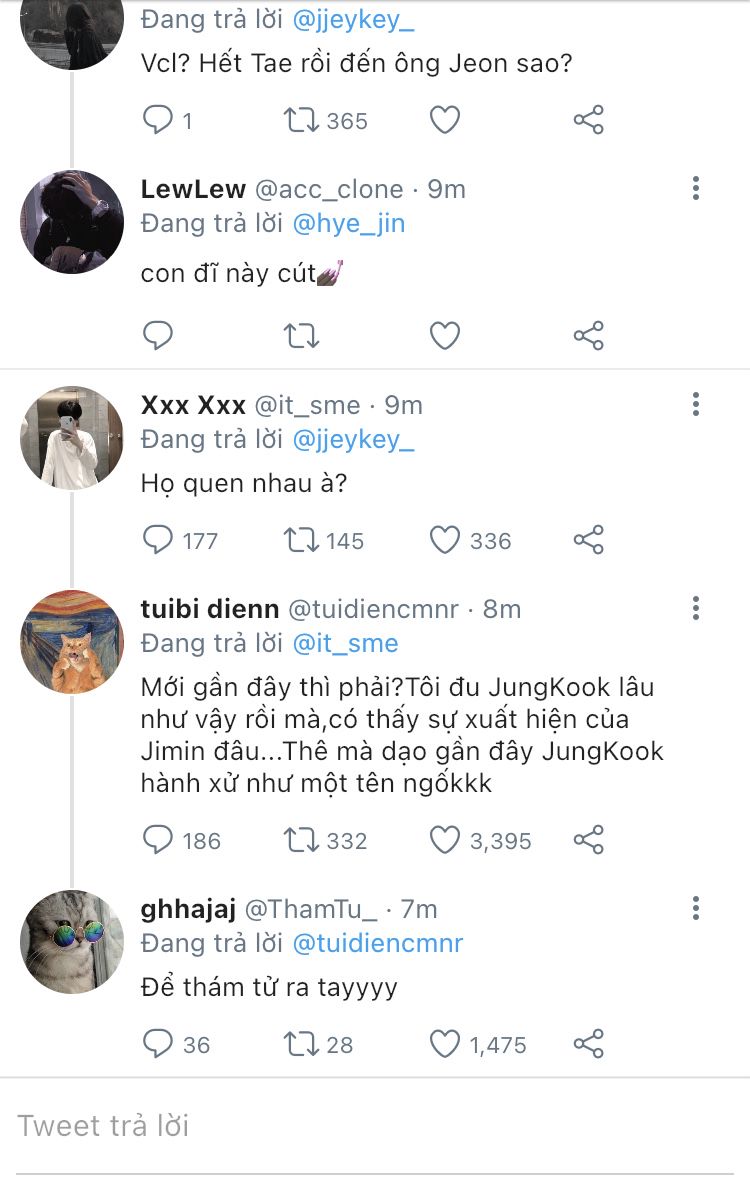750x1182 pixels.
Task: Share tuibi dienn's tweet
Action: (x=589, y=840)
